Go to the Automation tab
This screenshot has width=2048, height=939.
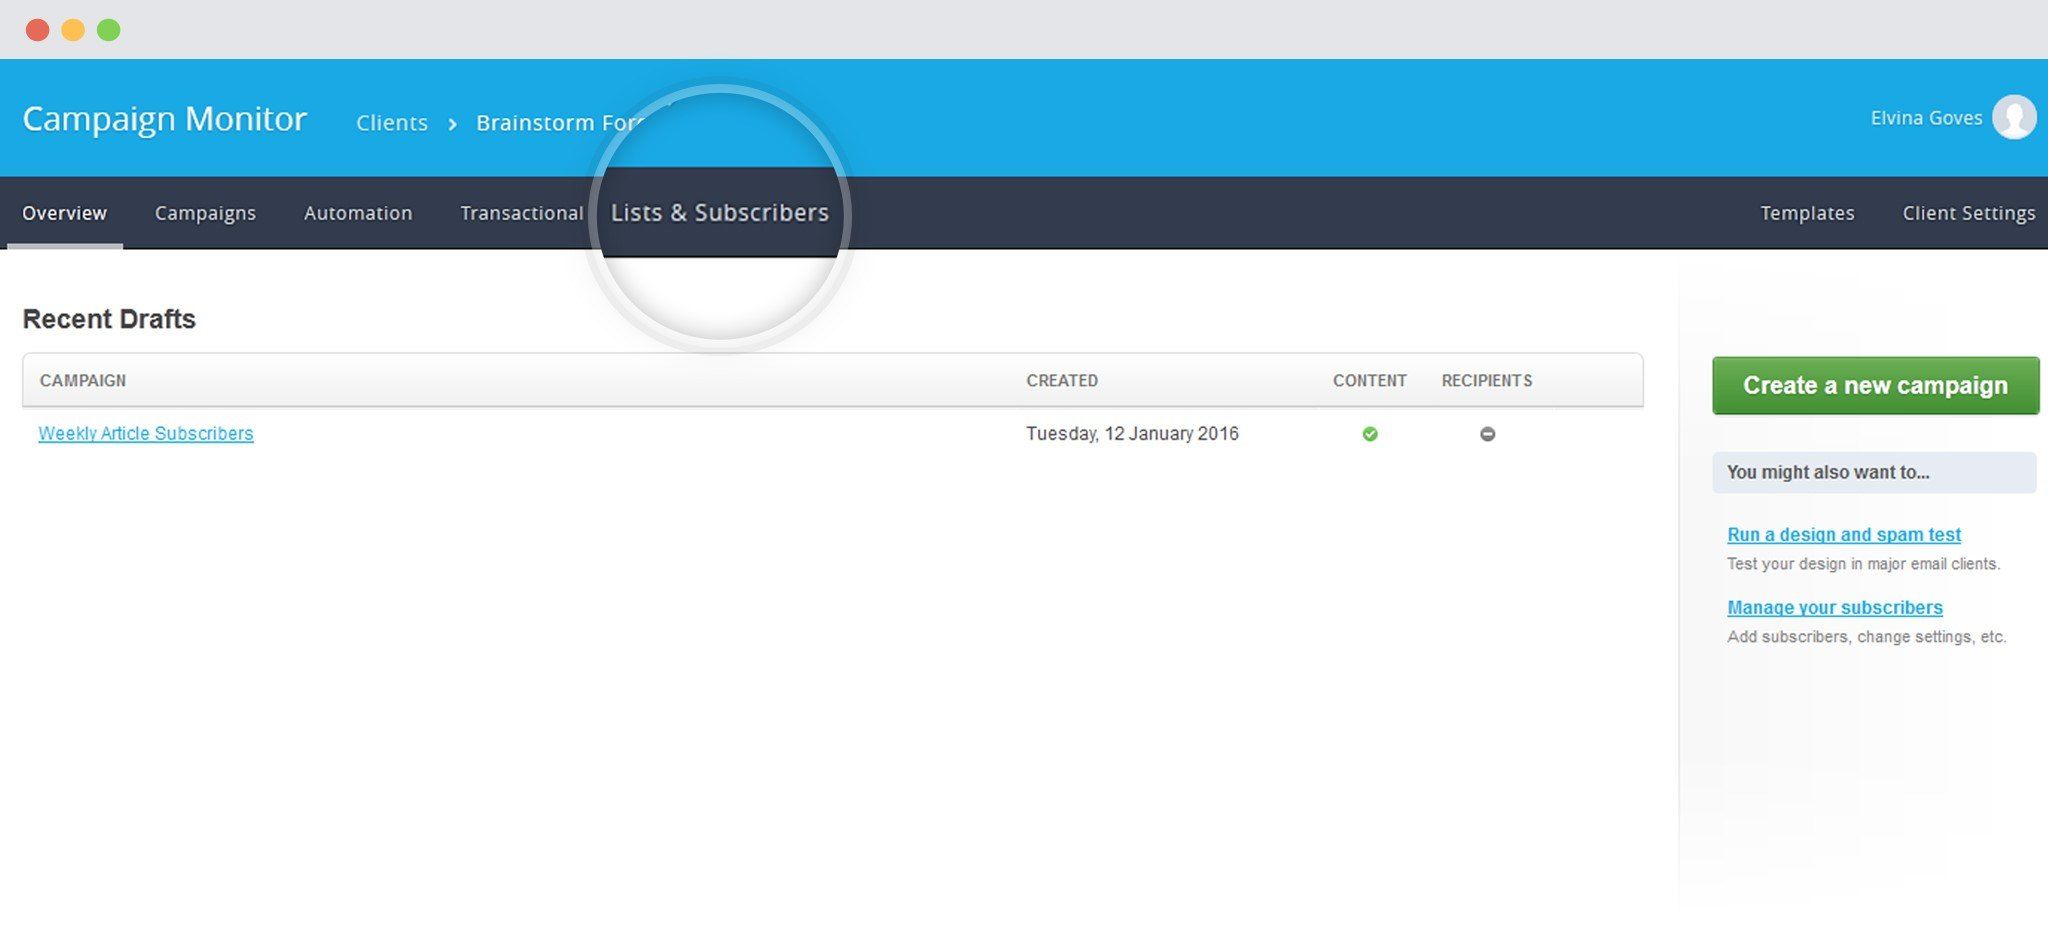click(358, 213)
